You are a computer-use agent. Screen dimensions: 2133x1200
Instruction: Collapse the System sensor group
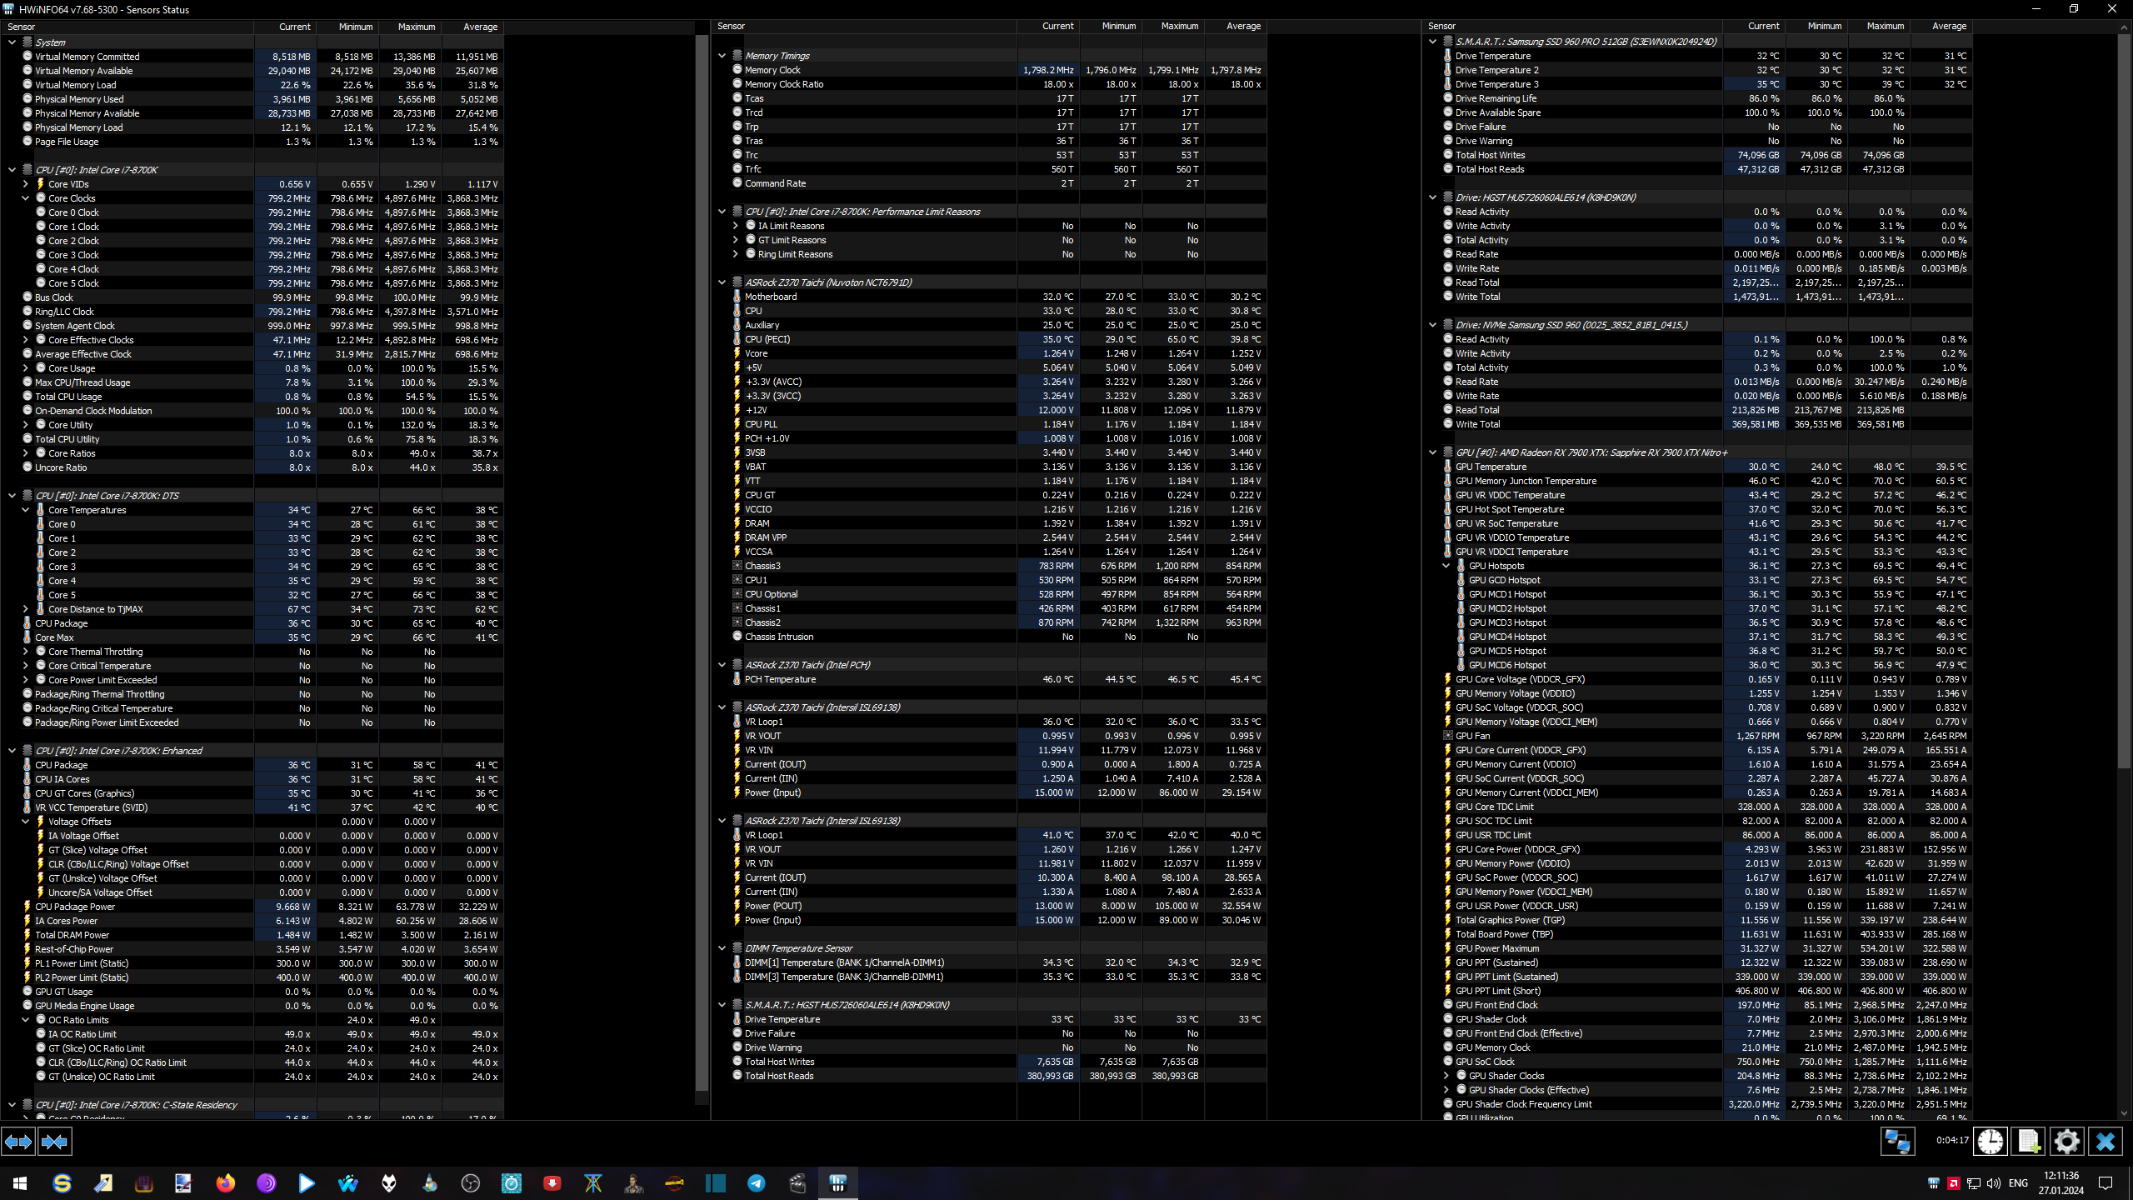[12, 42]
